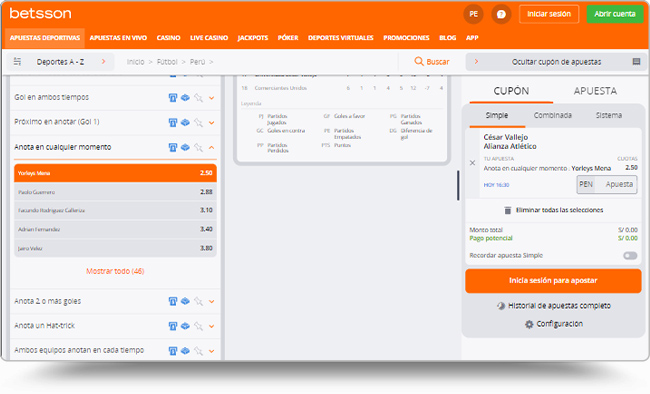Screen dimensions: 650x394
Task: Click the sports list menu icon
Action: 17,62
